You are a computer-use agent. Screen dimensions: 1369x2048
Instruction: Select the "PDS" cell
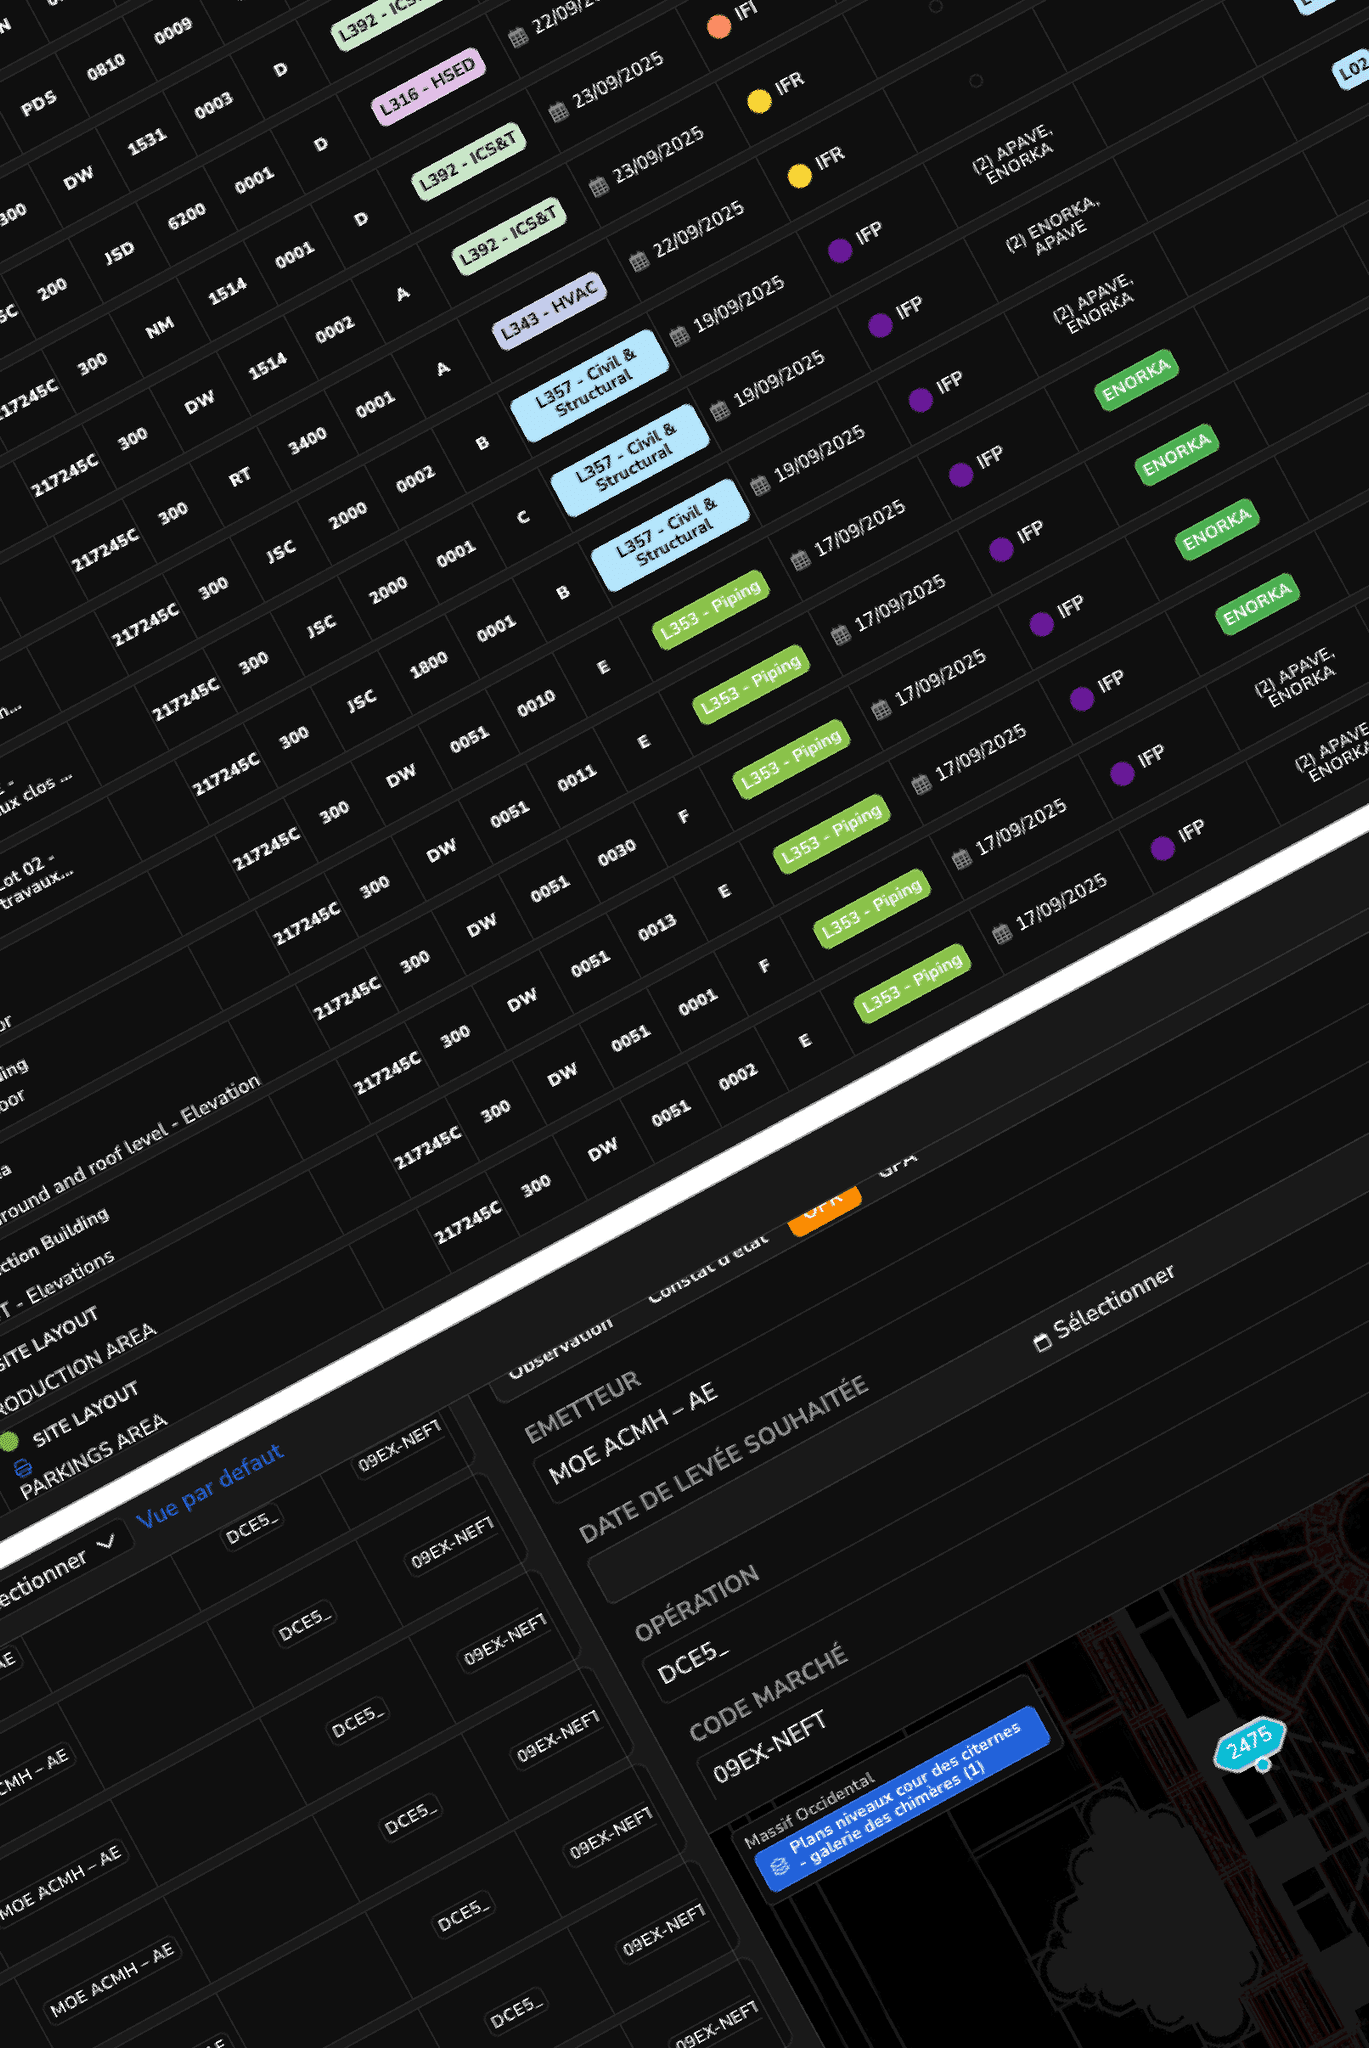click(38, 105)
